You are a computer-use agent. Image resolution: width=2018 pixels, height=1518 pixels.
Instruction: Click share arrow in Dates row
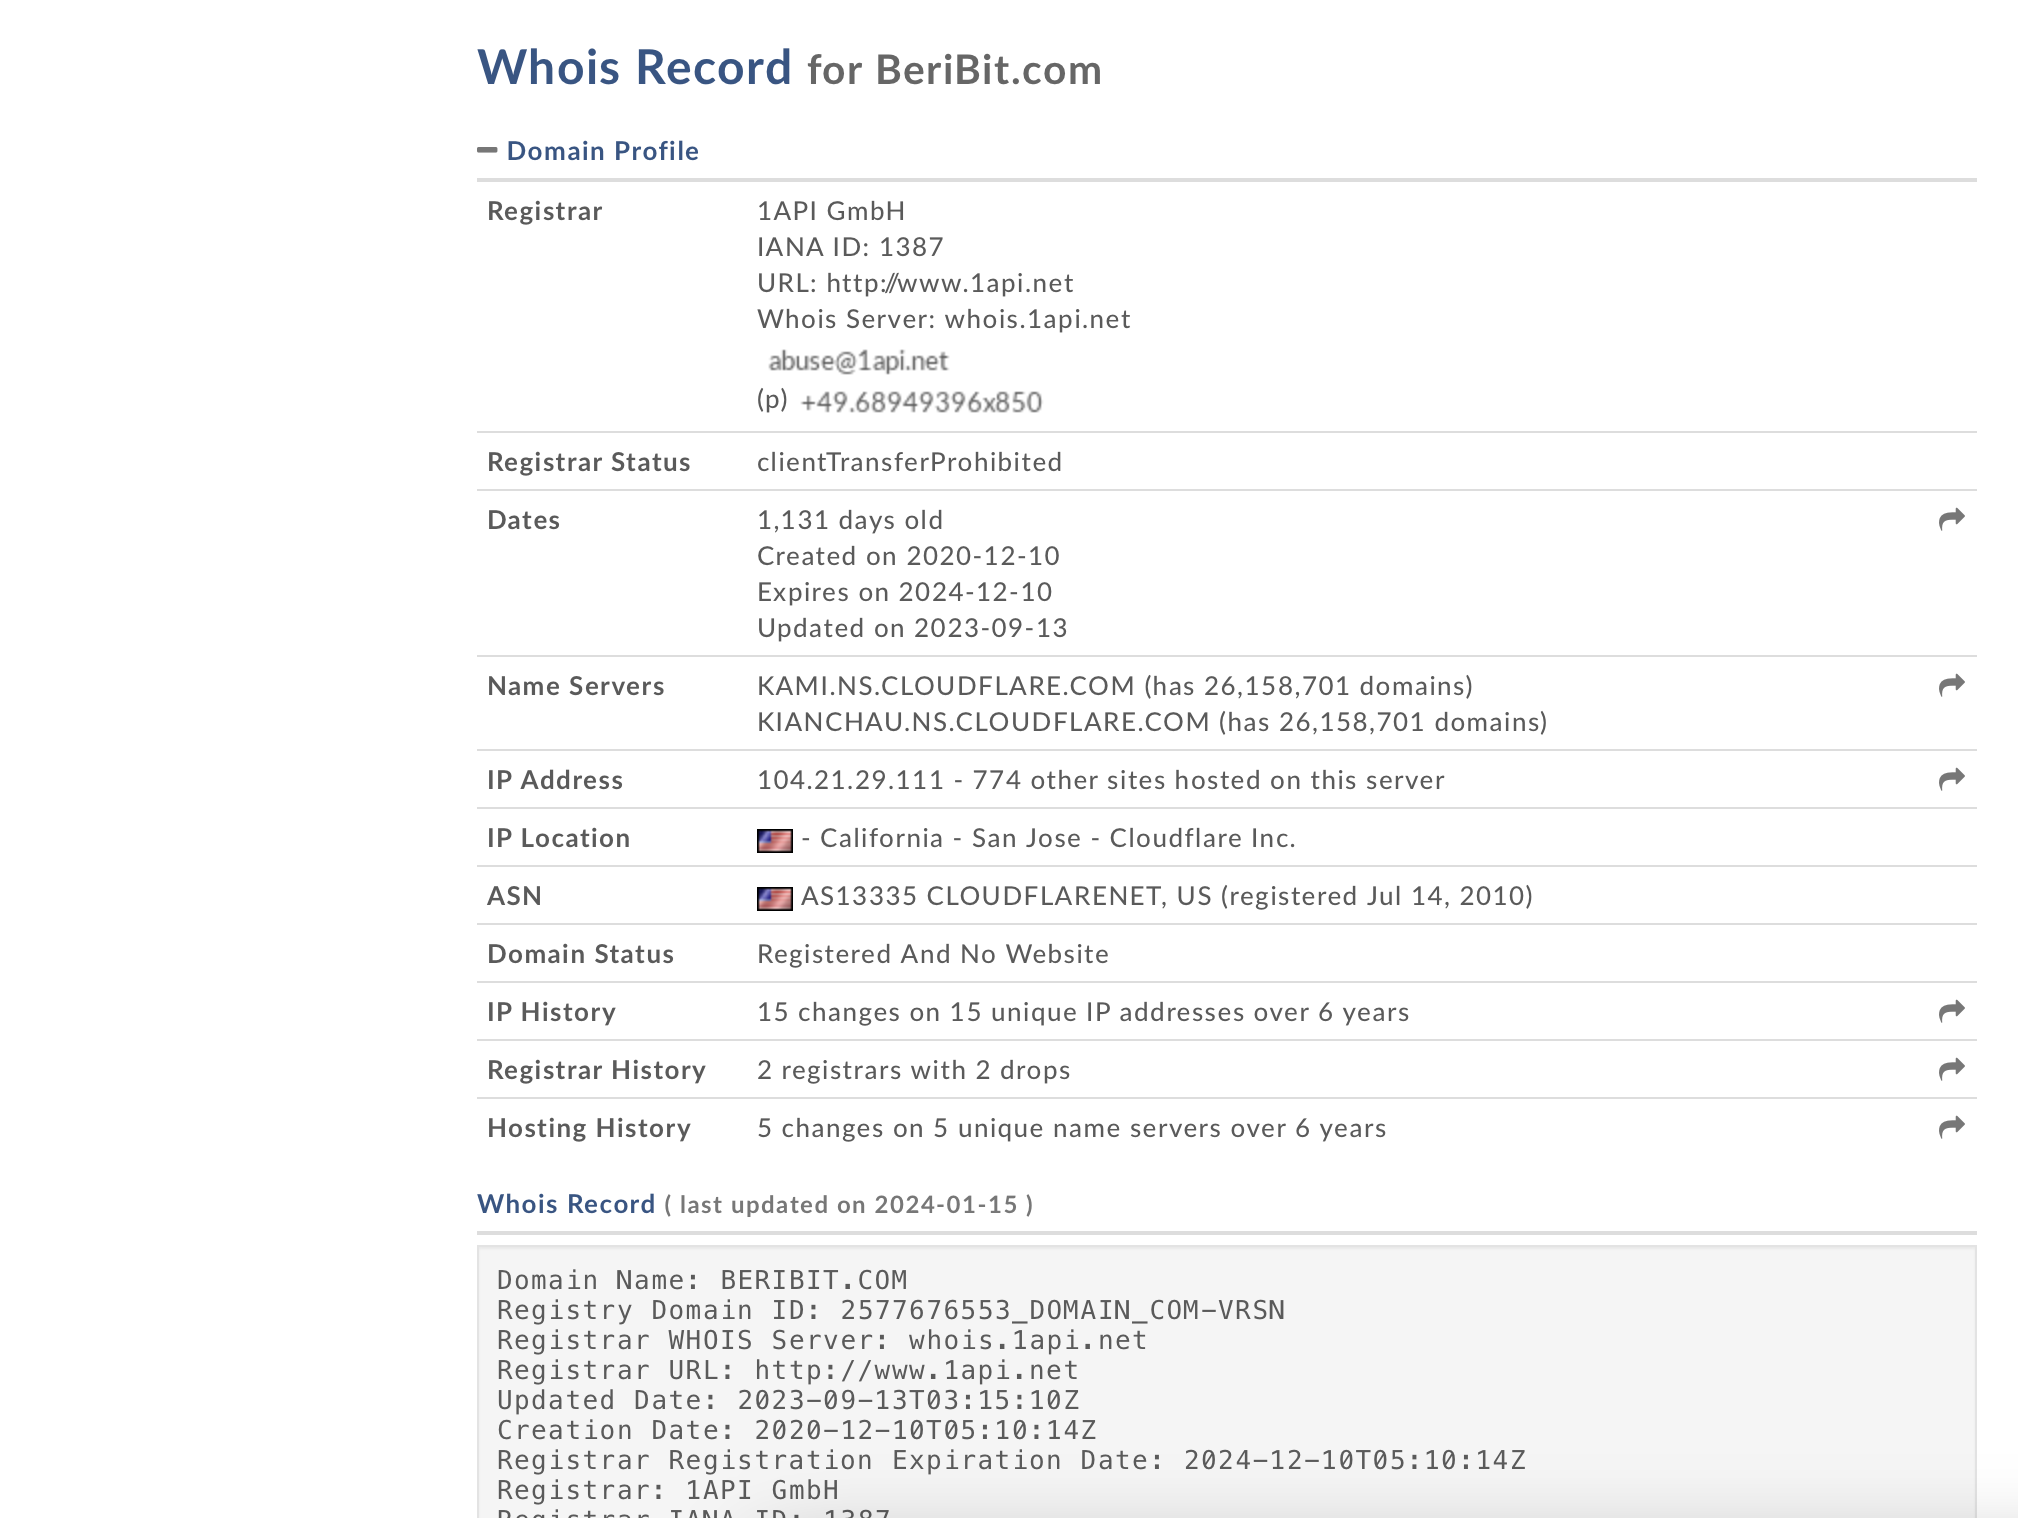click(1951, 519)
